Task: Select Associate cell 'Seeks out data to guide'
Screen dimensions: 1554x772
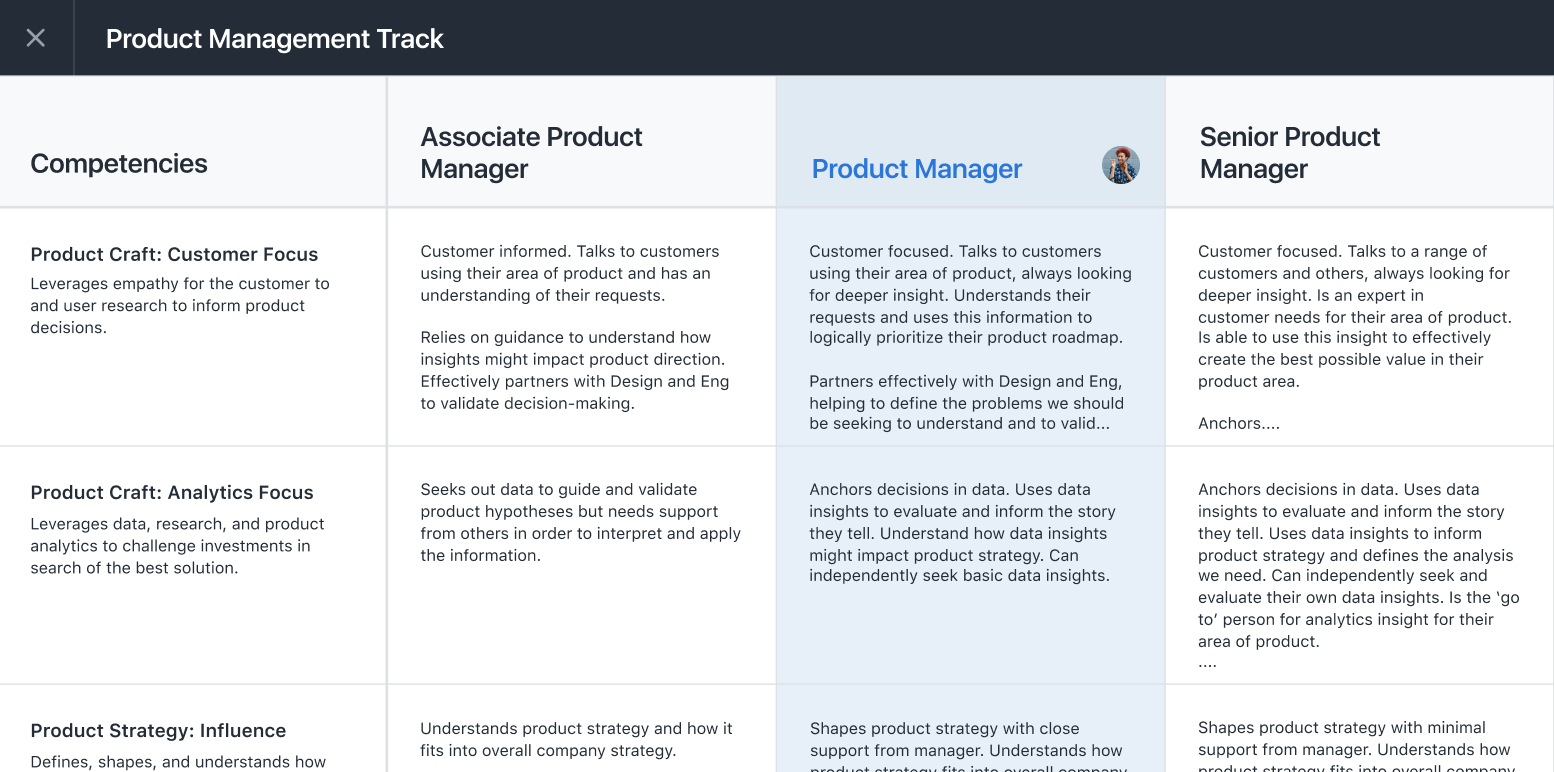Action: pyautogui.click(x=581, y=566)
